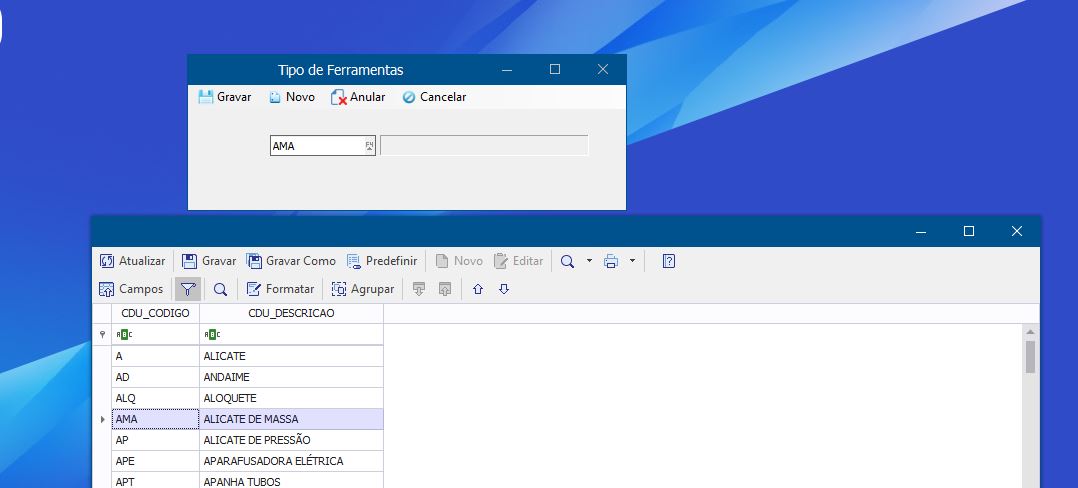The height and width of the screenshot is (488, 1078).
Task: Click the empty description input field
Action: 484,146
